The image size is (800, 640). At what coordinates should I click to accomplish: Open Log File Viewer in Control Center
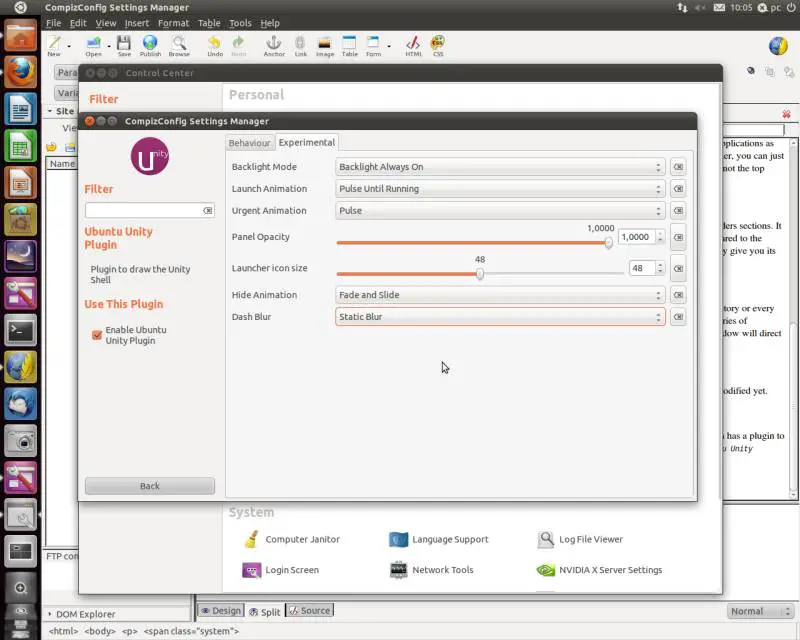pos(580,539)
